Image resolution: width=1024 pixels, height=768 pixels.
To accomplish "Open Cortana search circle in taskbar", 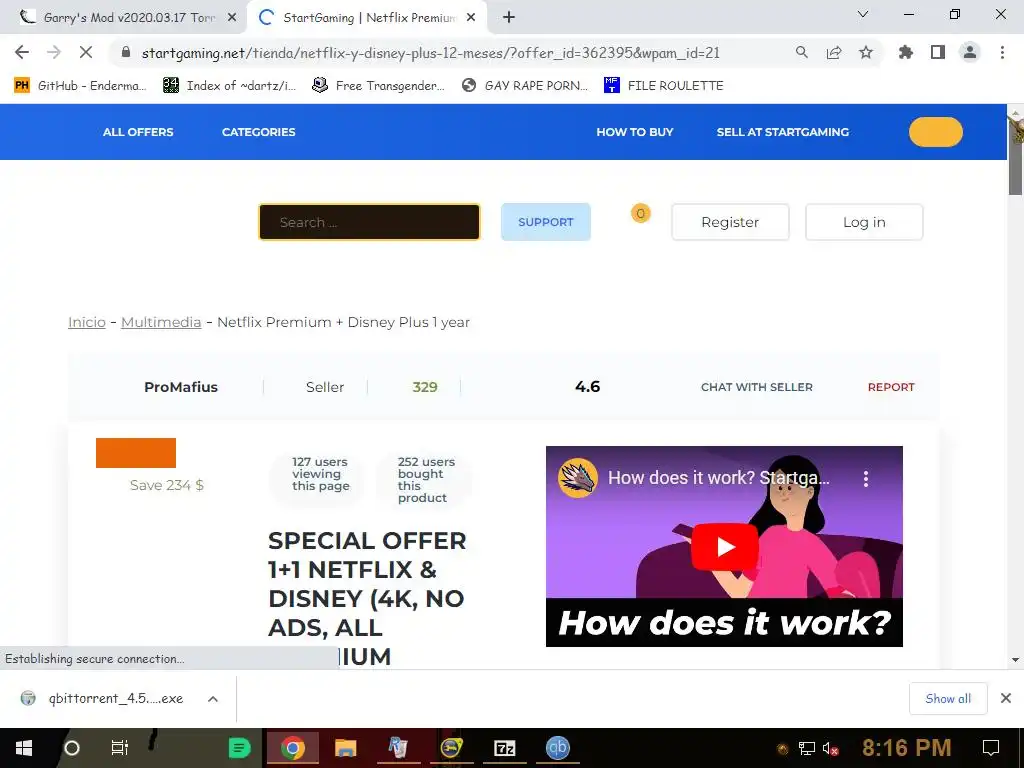I will tap(72, 748).
